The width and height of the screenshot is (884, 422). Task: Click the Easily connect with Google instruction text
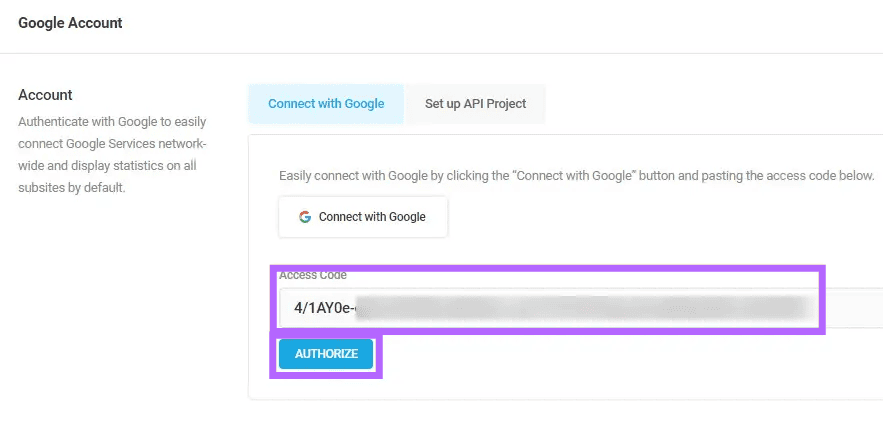pos(576,176)
